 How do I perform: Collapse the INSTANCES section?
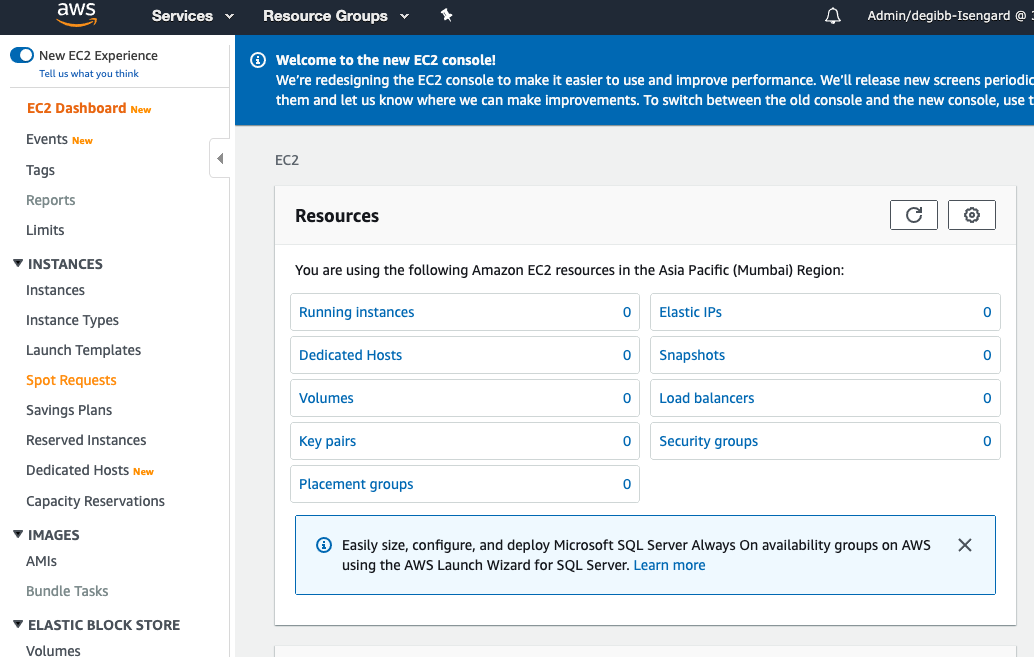(14, 263)
